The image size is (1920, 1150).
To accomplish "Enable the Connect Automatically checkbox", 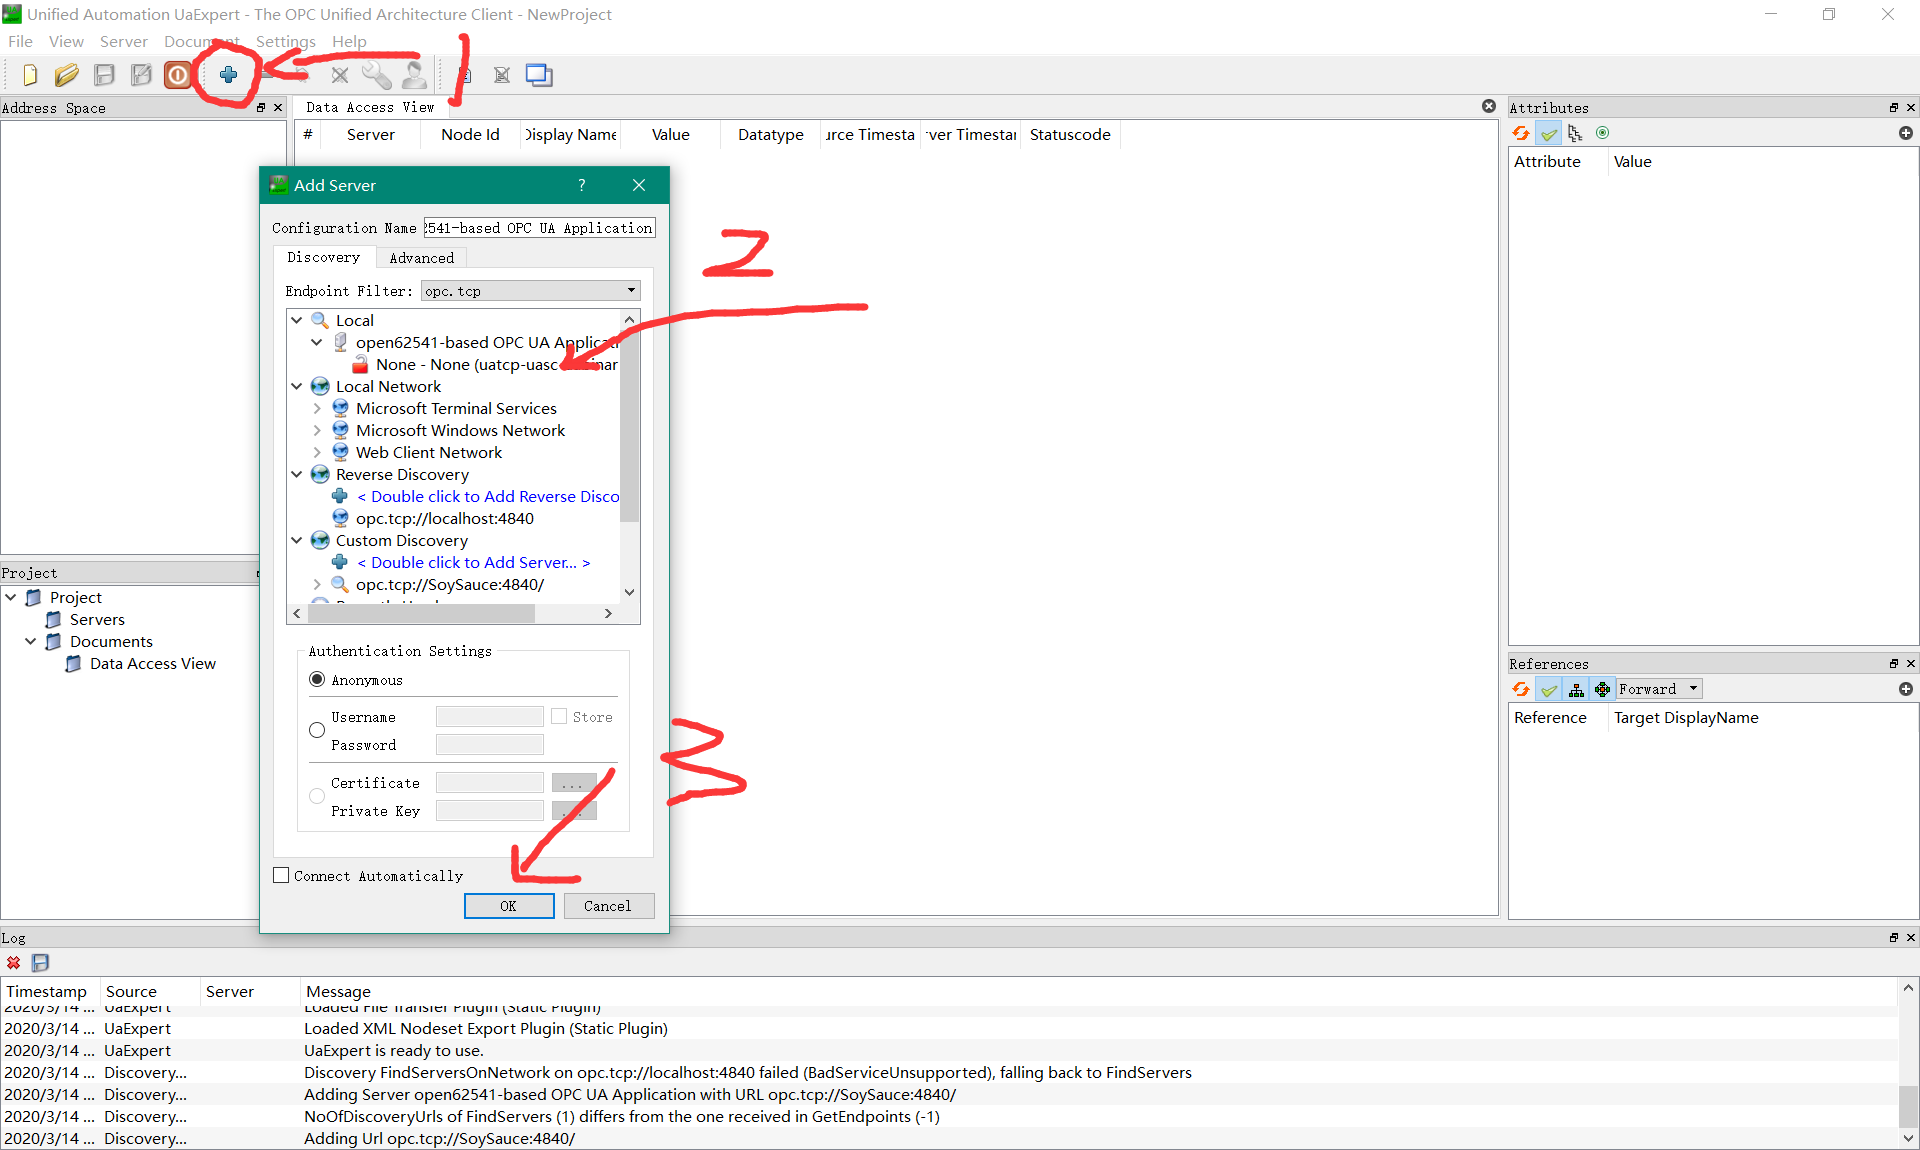I will [281, 875].
